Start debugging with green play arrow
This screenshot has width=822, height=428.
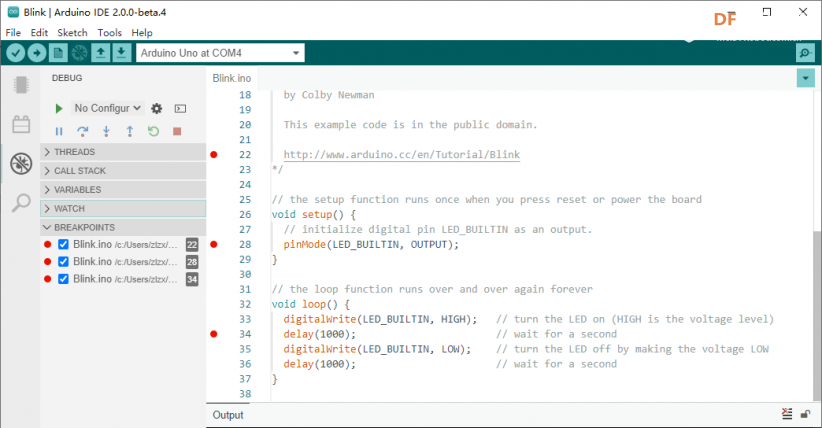[59, 109]
